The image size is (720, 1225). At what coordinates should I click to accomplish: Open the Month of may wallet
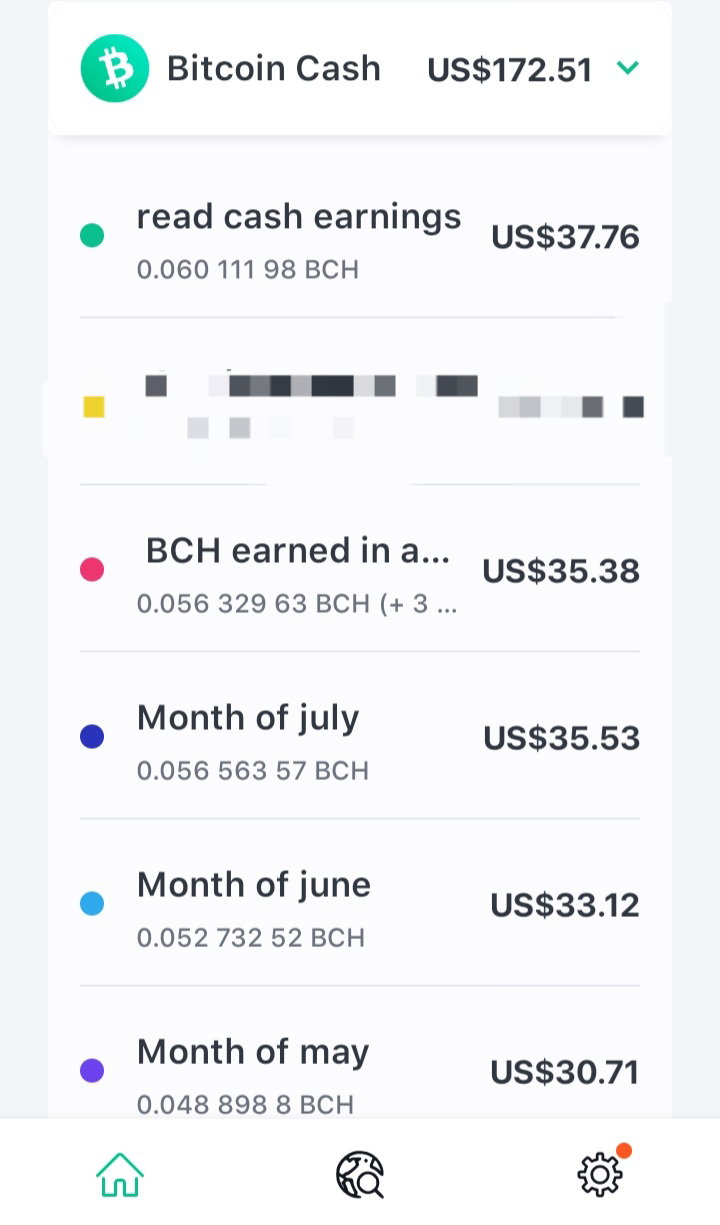360,1054
